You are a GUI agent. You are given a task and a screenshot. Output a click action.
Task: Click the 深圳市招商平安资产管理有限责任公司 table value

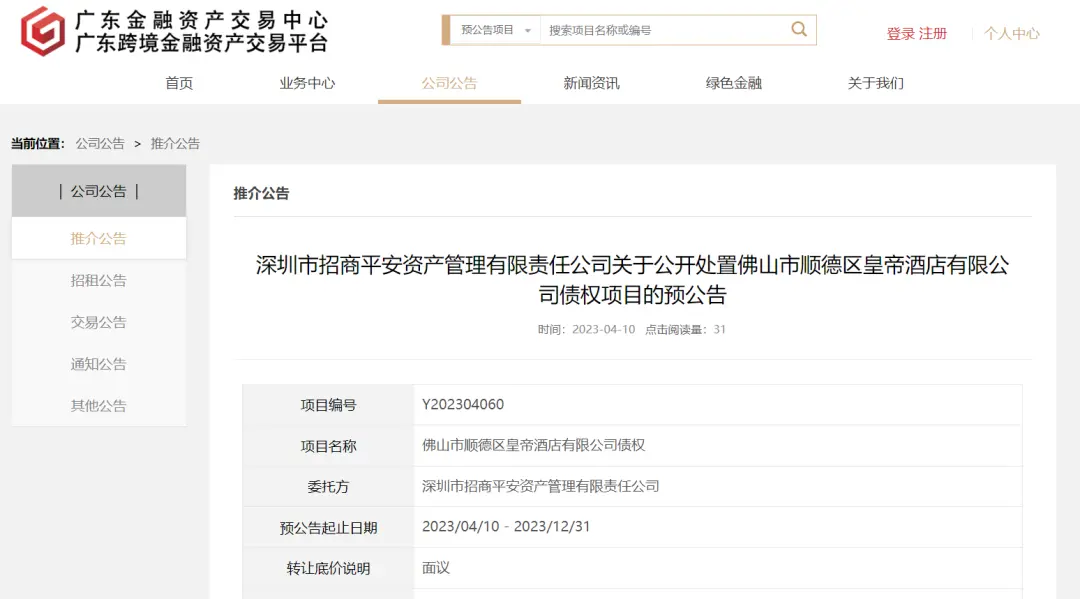point(540,486)
